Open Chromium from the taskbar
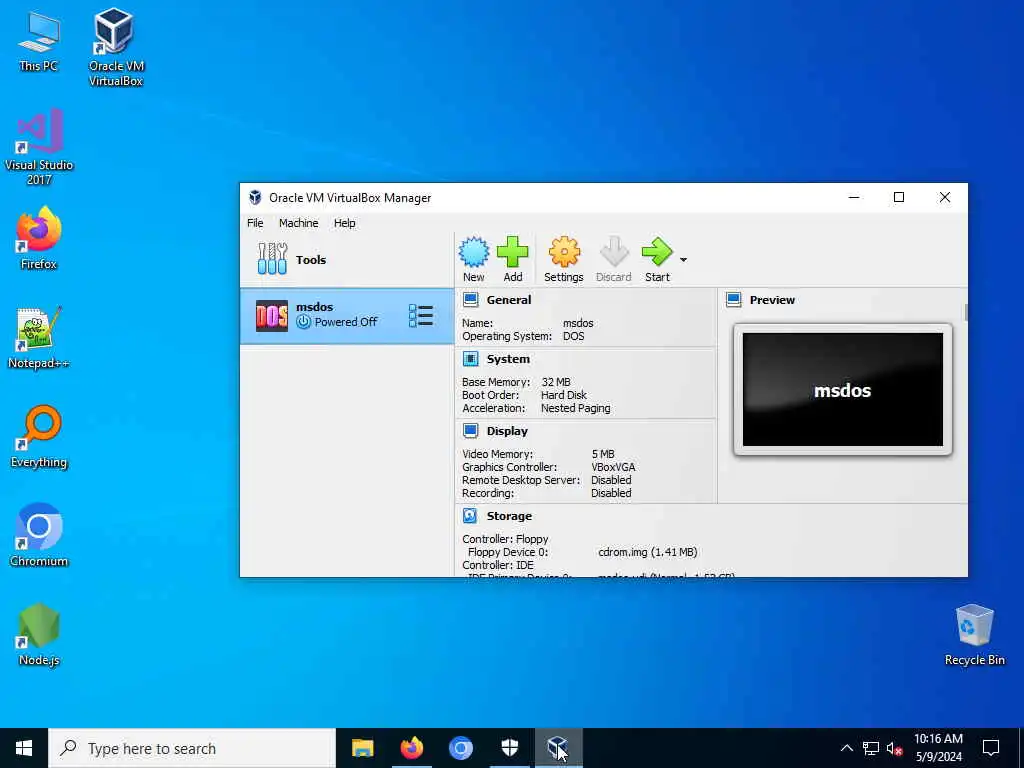Viewport: 1024px width, 768px height. 460,748
